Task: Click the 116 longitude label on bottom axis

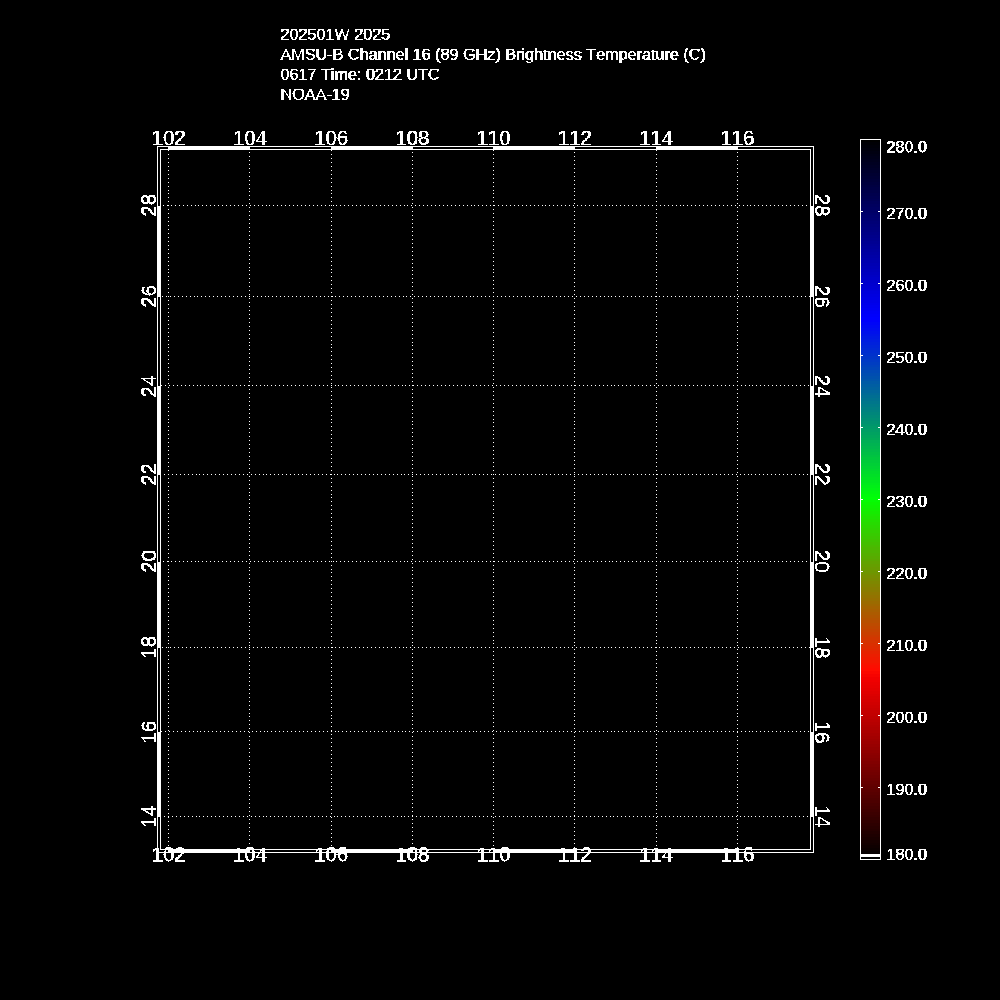Action: coord(737,855)
